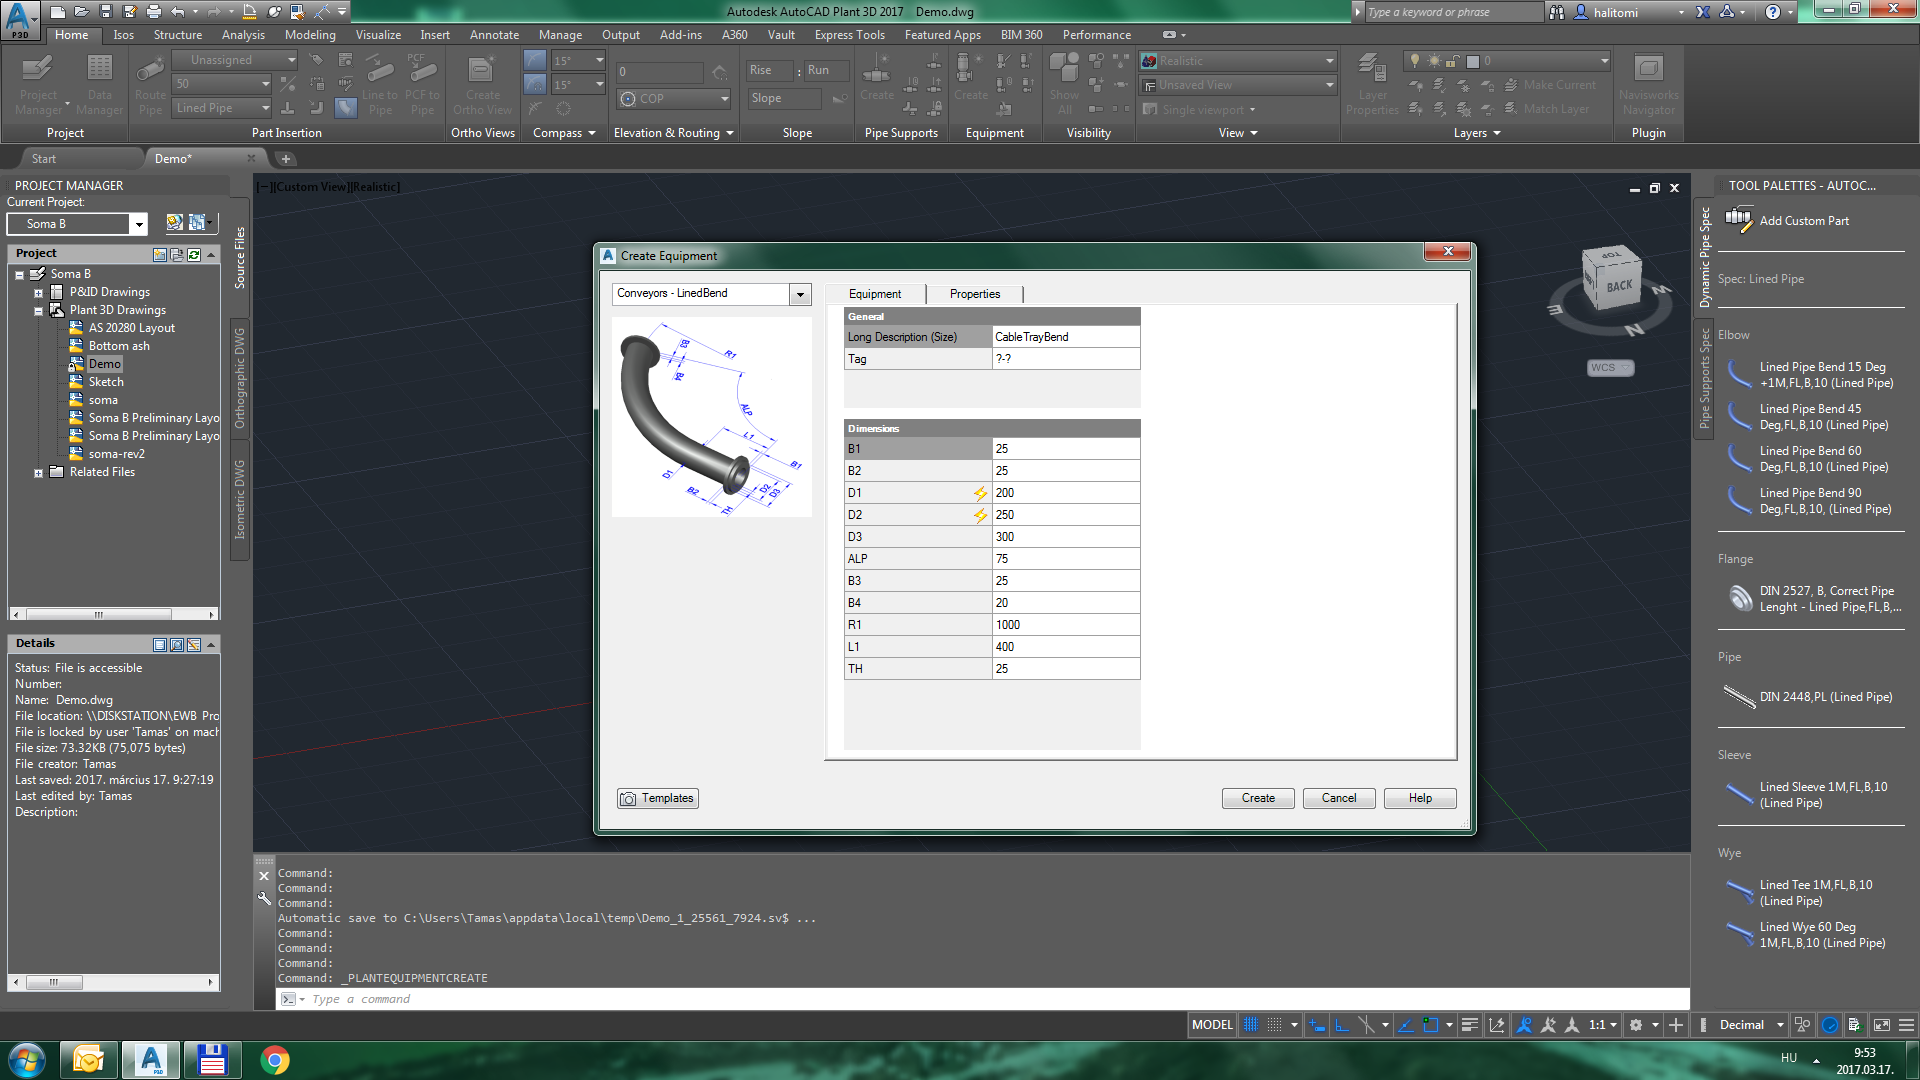Click the Create button in dialog
1920x1080 pixels.
(x=1257, y=798)
